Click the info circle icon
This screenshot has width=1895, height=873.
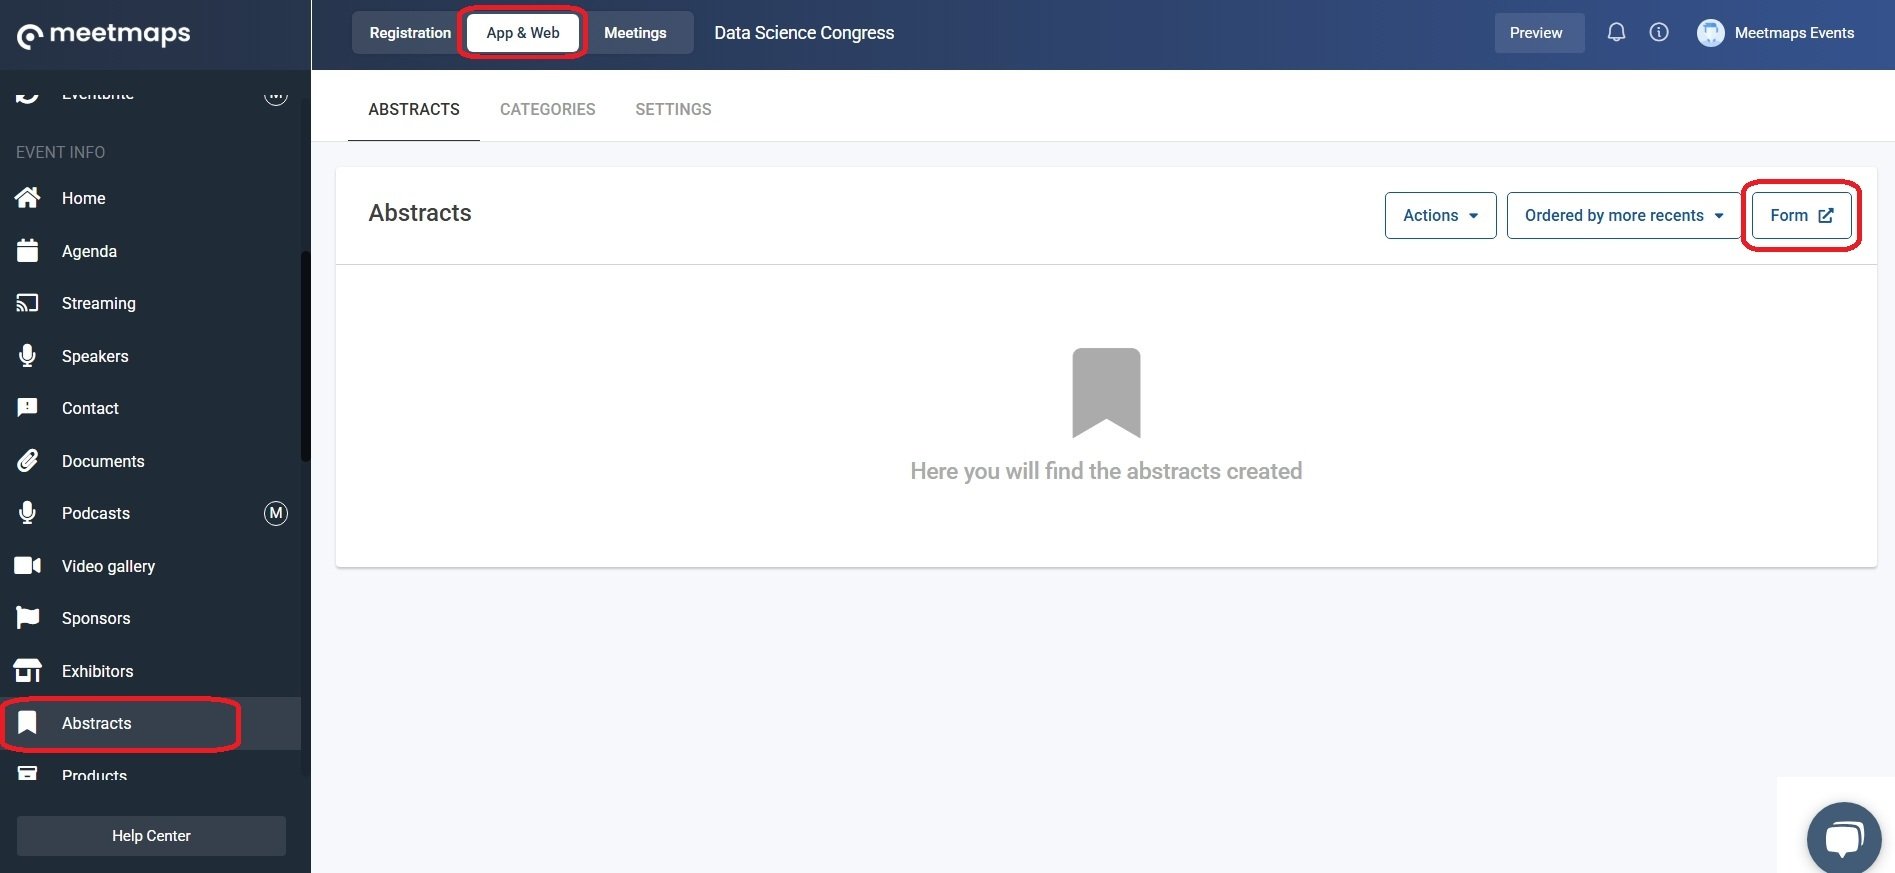click(x=1659, y=32)
